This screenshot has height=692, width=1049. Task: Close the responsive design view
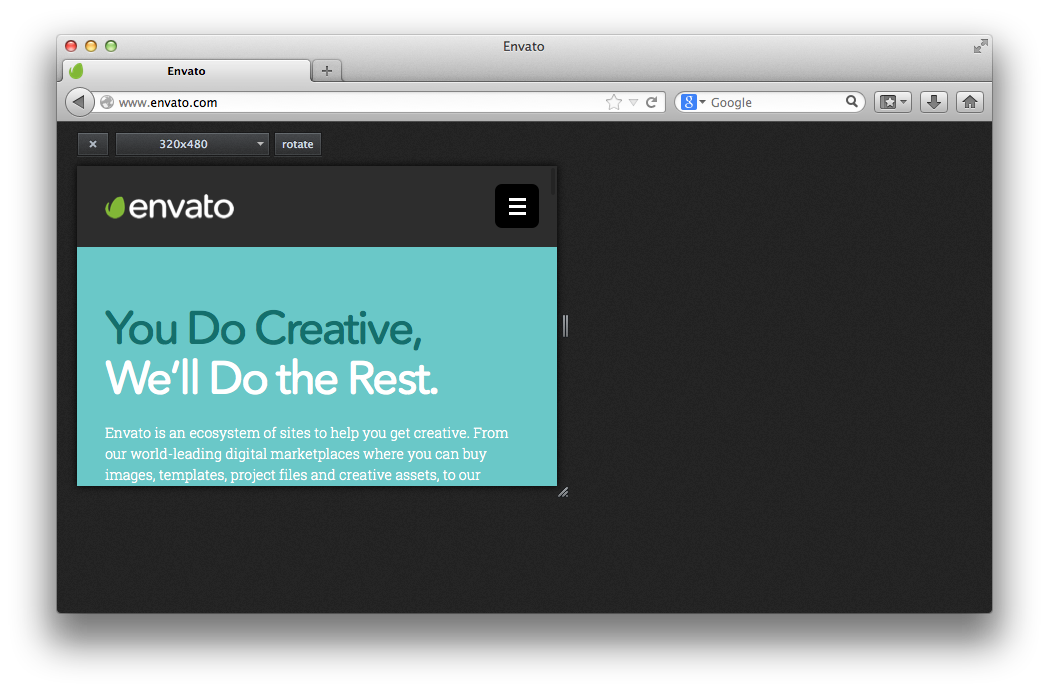[x=93, y=144]
